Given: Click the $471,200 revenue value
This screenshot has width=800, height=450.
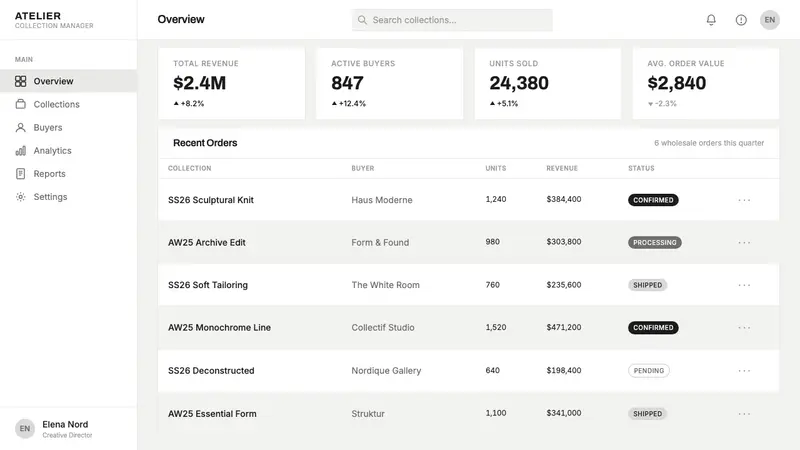Looking at the screenshot, I should 564,328.
